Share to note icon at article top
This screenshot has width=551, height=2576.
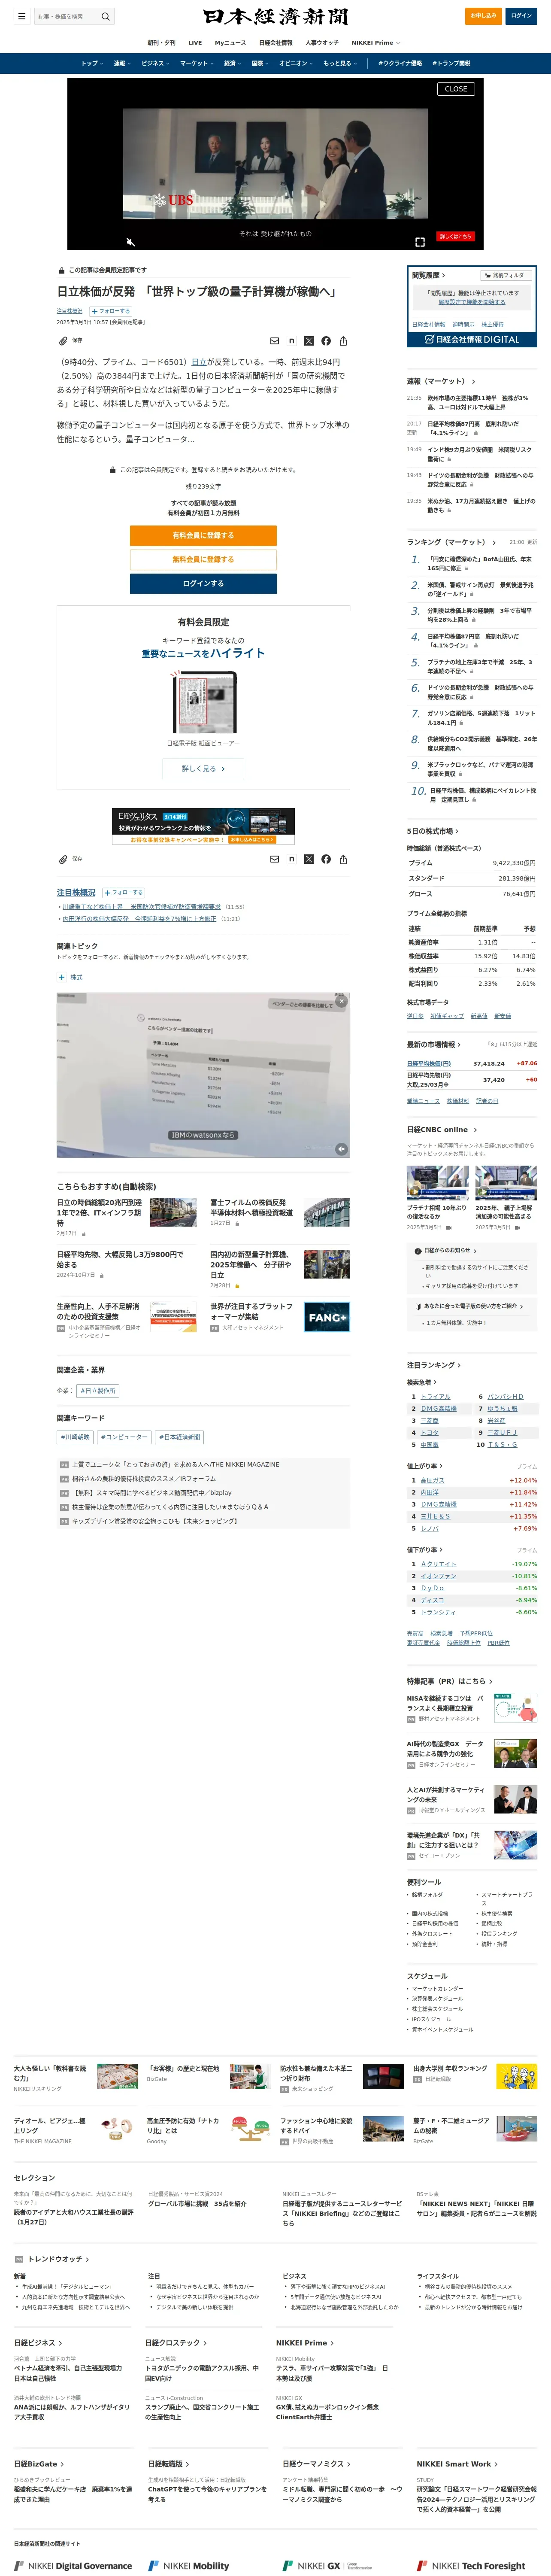pyautogui.click(x=291, y=341)
